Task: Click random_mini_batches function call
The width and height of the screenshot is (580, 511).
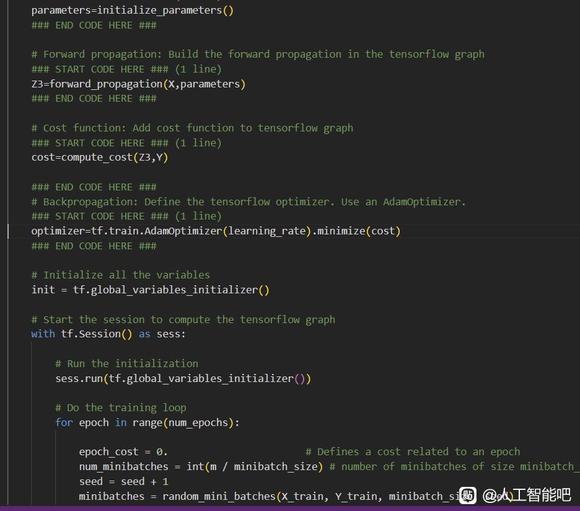Action: (x=219, y=496)
